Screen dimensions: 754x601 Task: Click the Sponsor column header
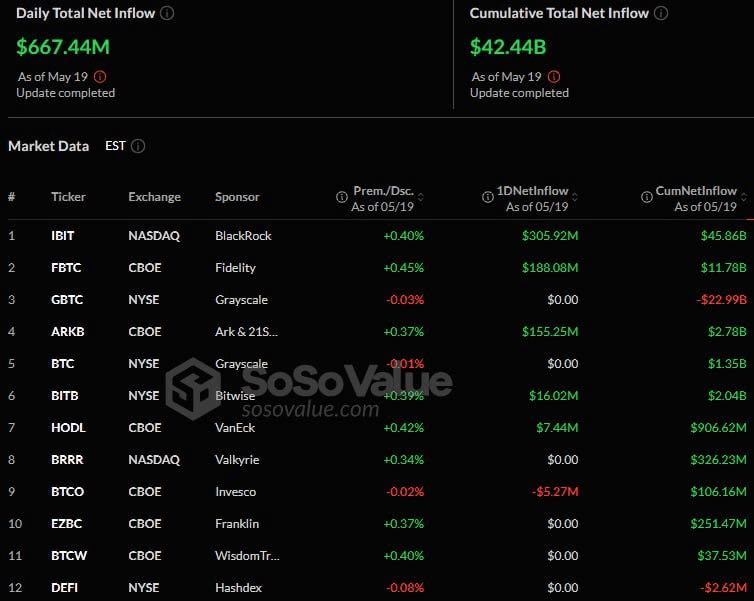click(237, 197)
